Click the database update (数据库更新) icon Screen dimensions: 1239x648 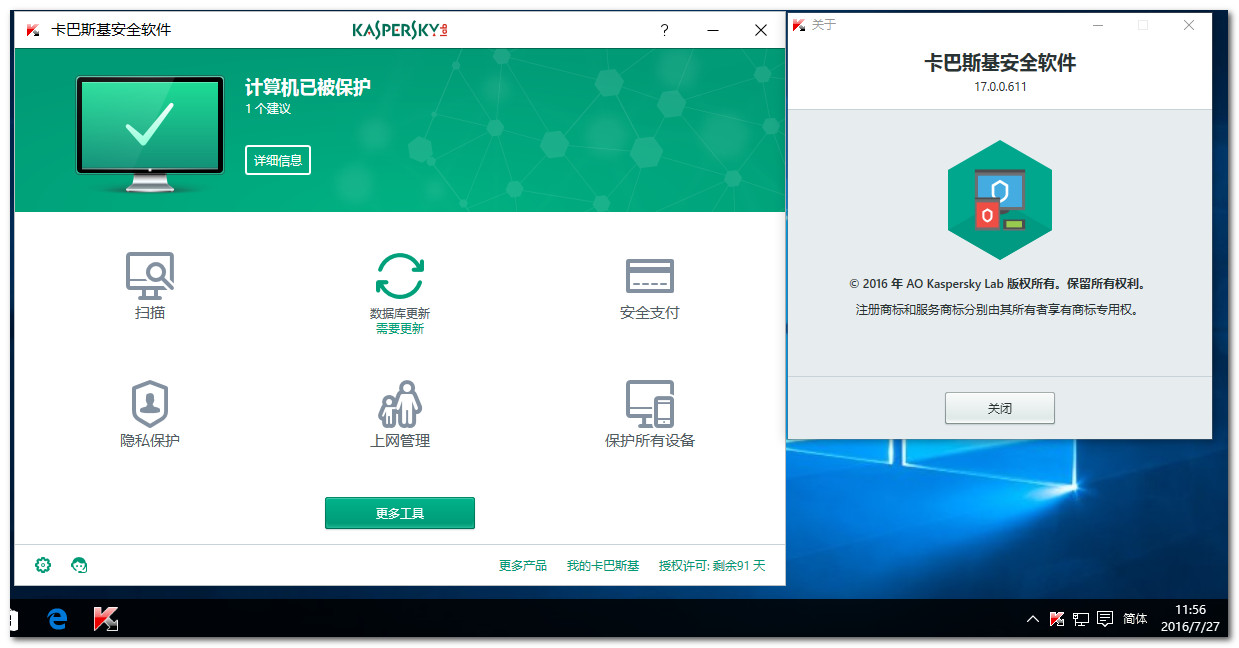(399, 276)
